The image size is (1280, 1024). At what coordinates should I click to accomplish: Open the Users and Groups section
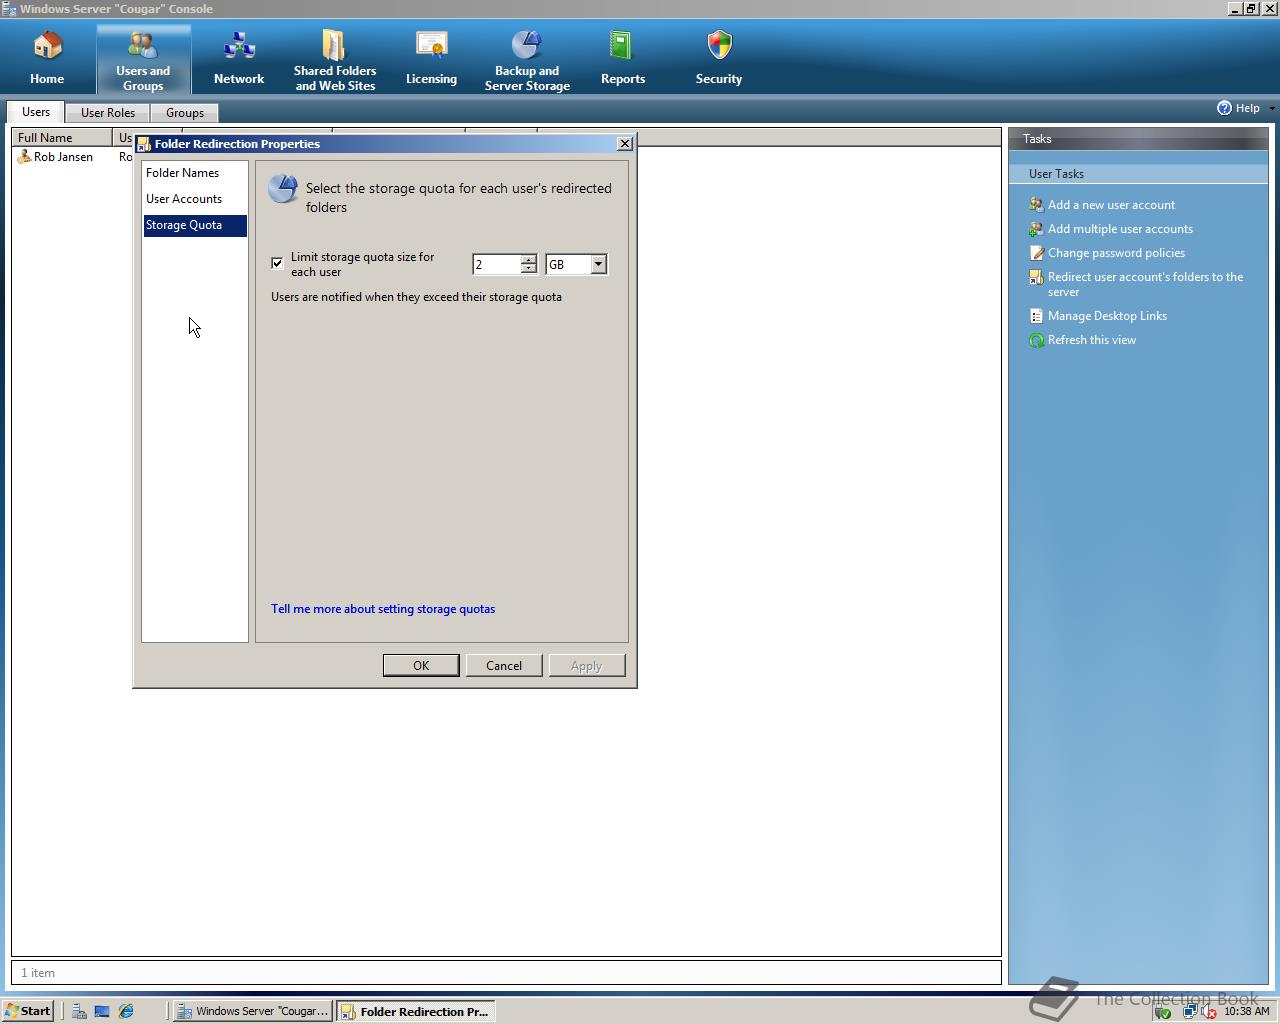click(x=143, y=59)
